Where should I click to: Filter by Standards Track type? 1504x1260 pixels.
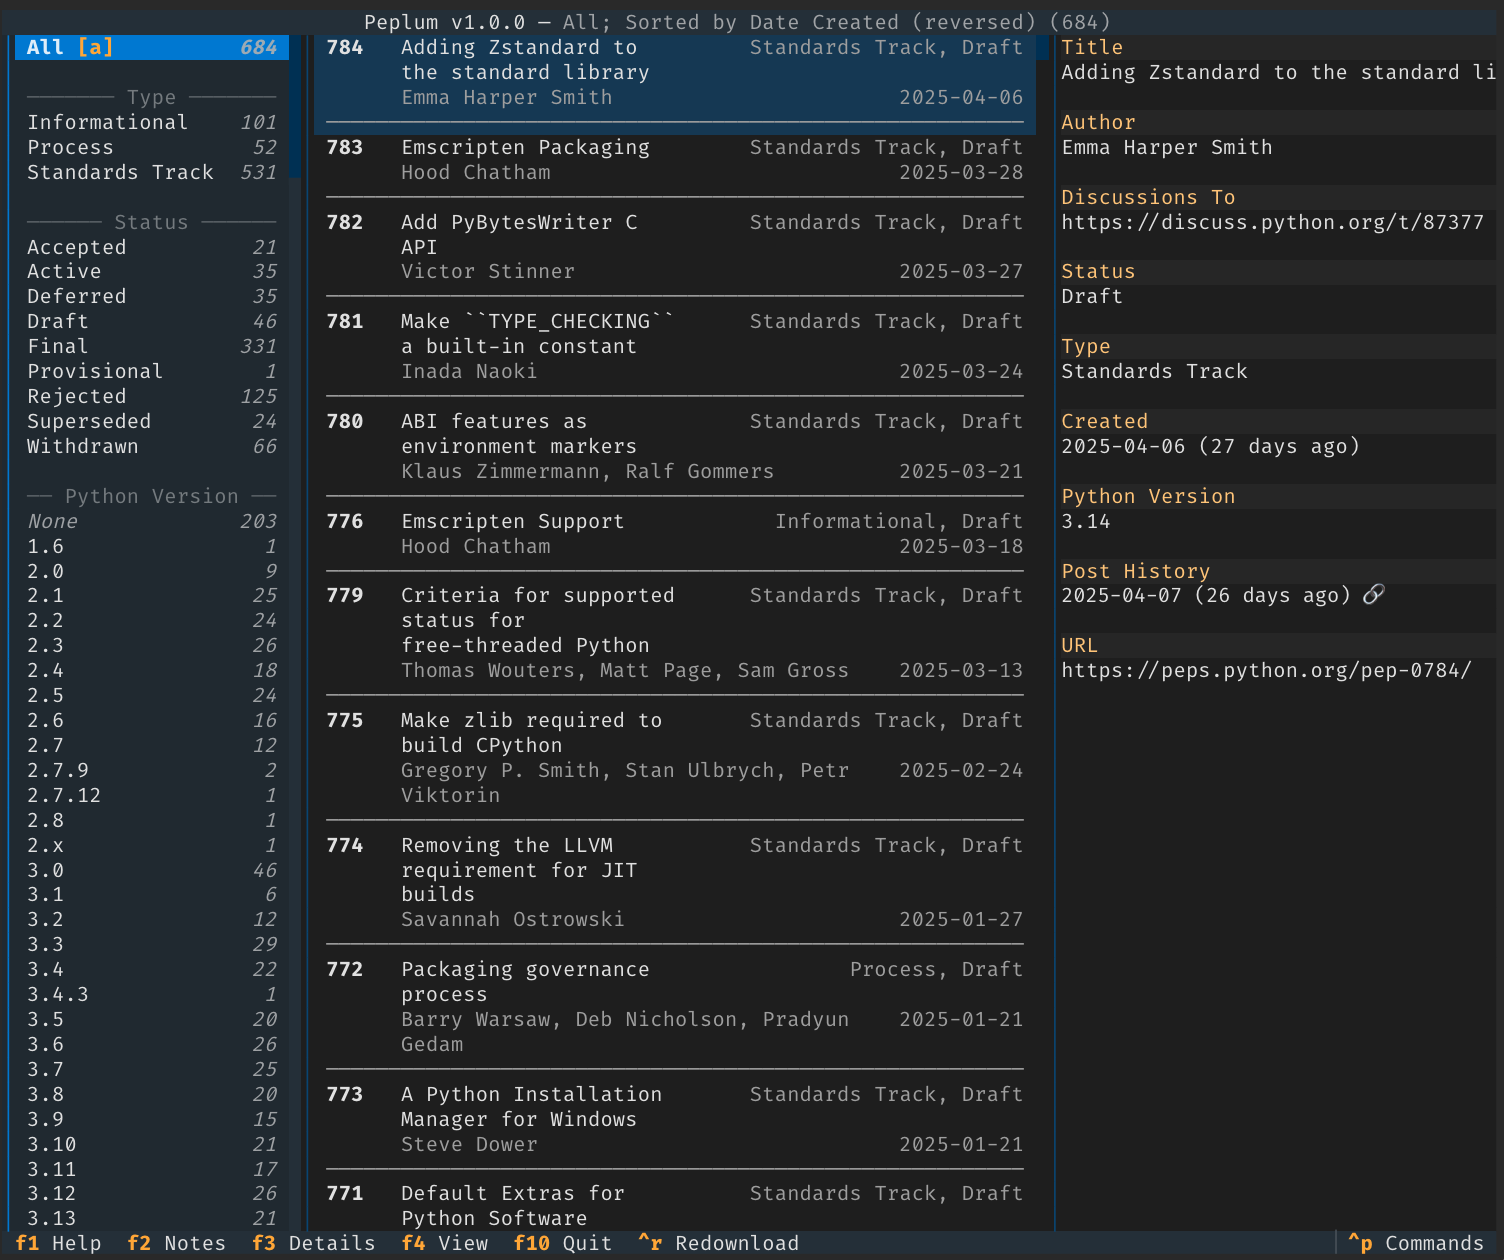(152, 172)
